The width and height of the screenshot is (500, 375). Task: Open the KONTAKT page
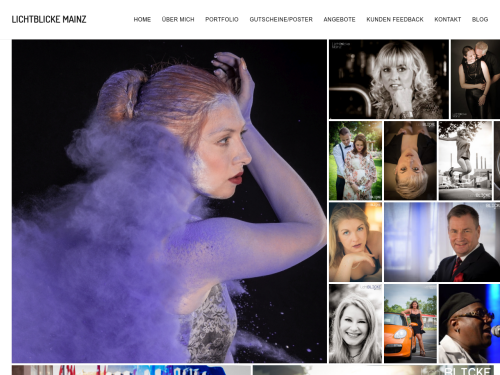point(448,20)
